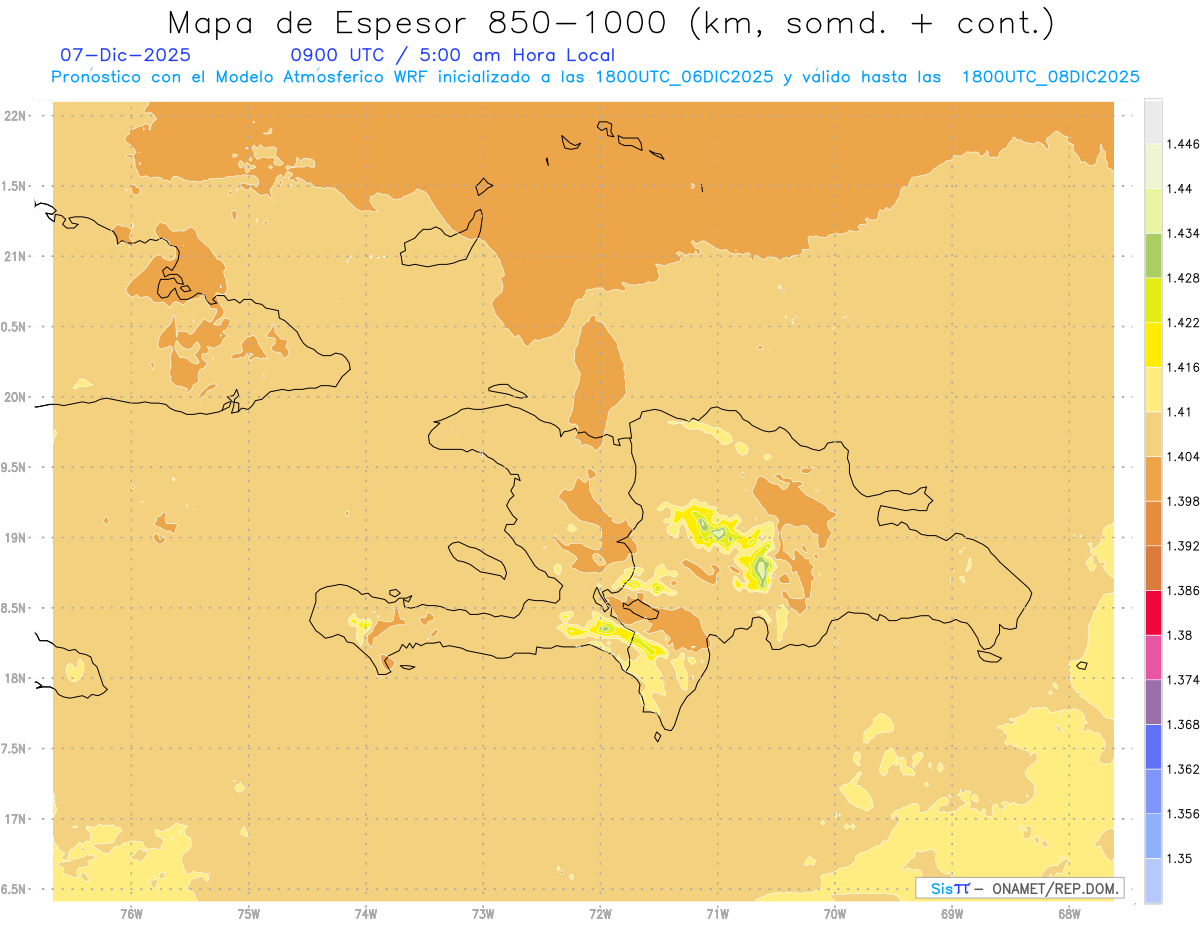
Task: Click the colorbar value '1.398'
Action: pos(1183,501)
